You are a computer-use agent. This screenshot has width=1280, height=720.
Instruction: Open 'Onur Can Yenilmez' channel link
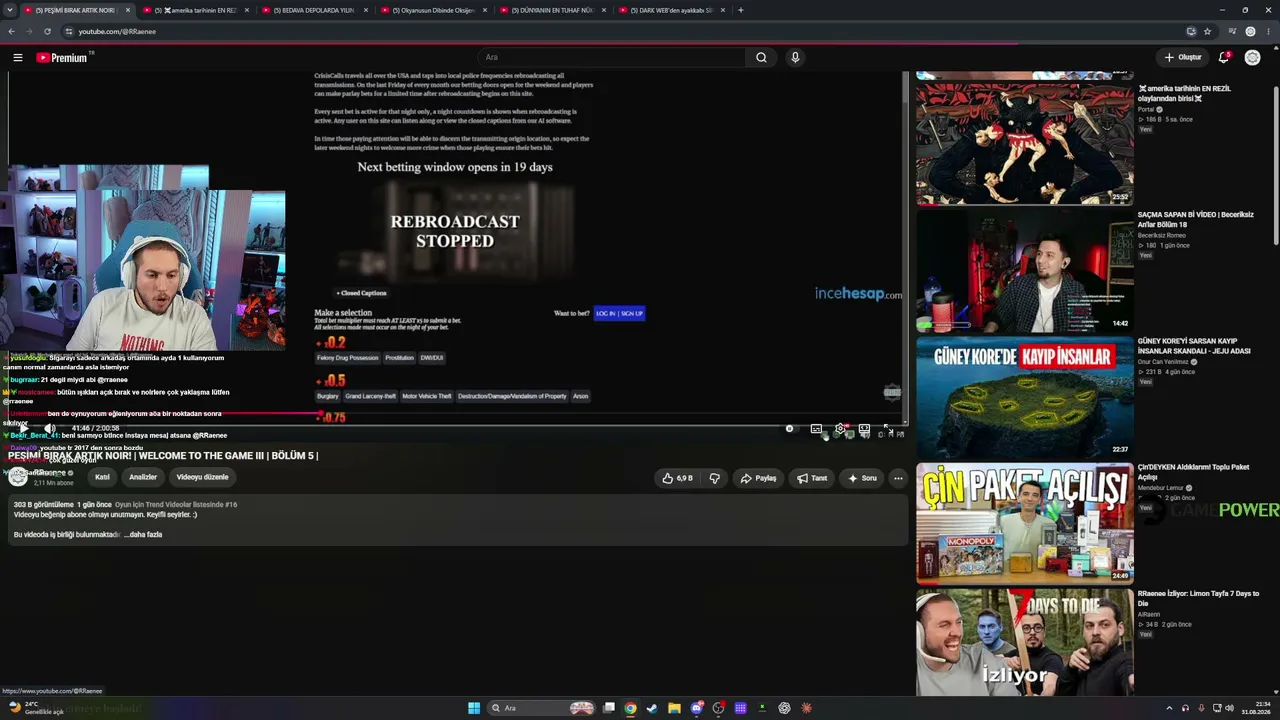point(1163,362)
